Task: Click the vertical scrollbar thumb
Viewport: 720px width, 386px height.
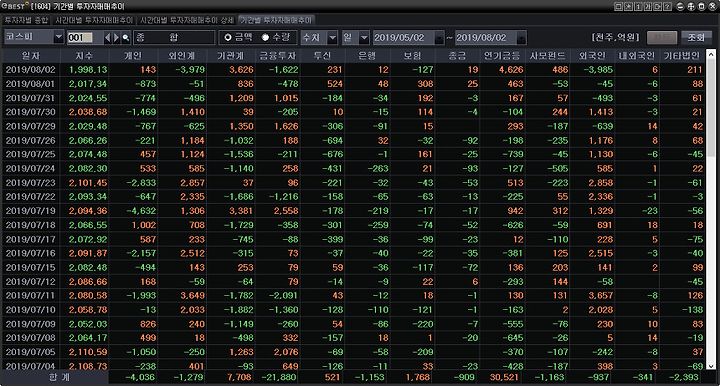Action: click(x=711, y=108)
